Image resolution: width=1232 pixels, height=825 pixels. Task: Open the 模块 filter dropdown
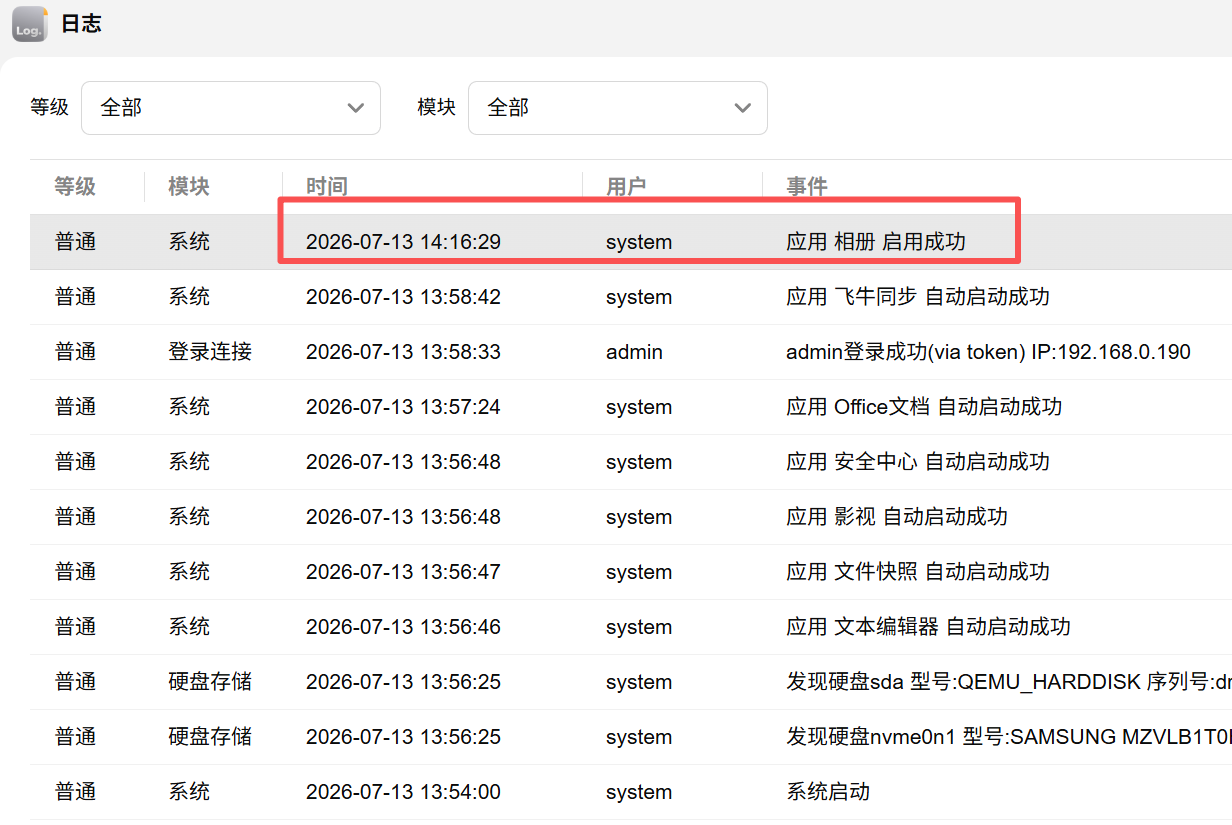coord(618,108)
